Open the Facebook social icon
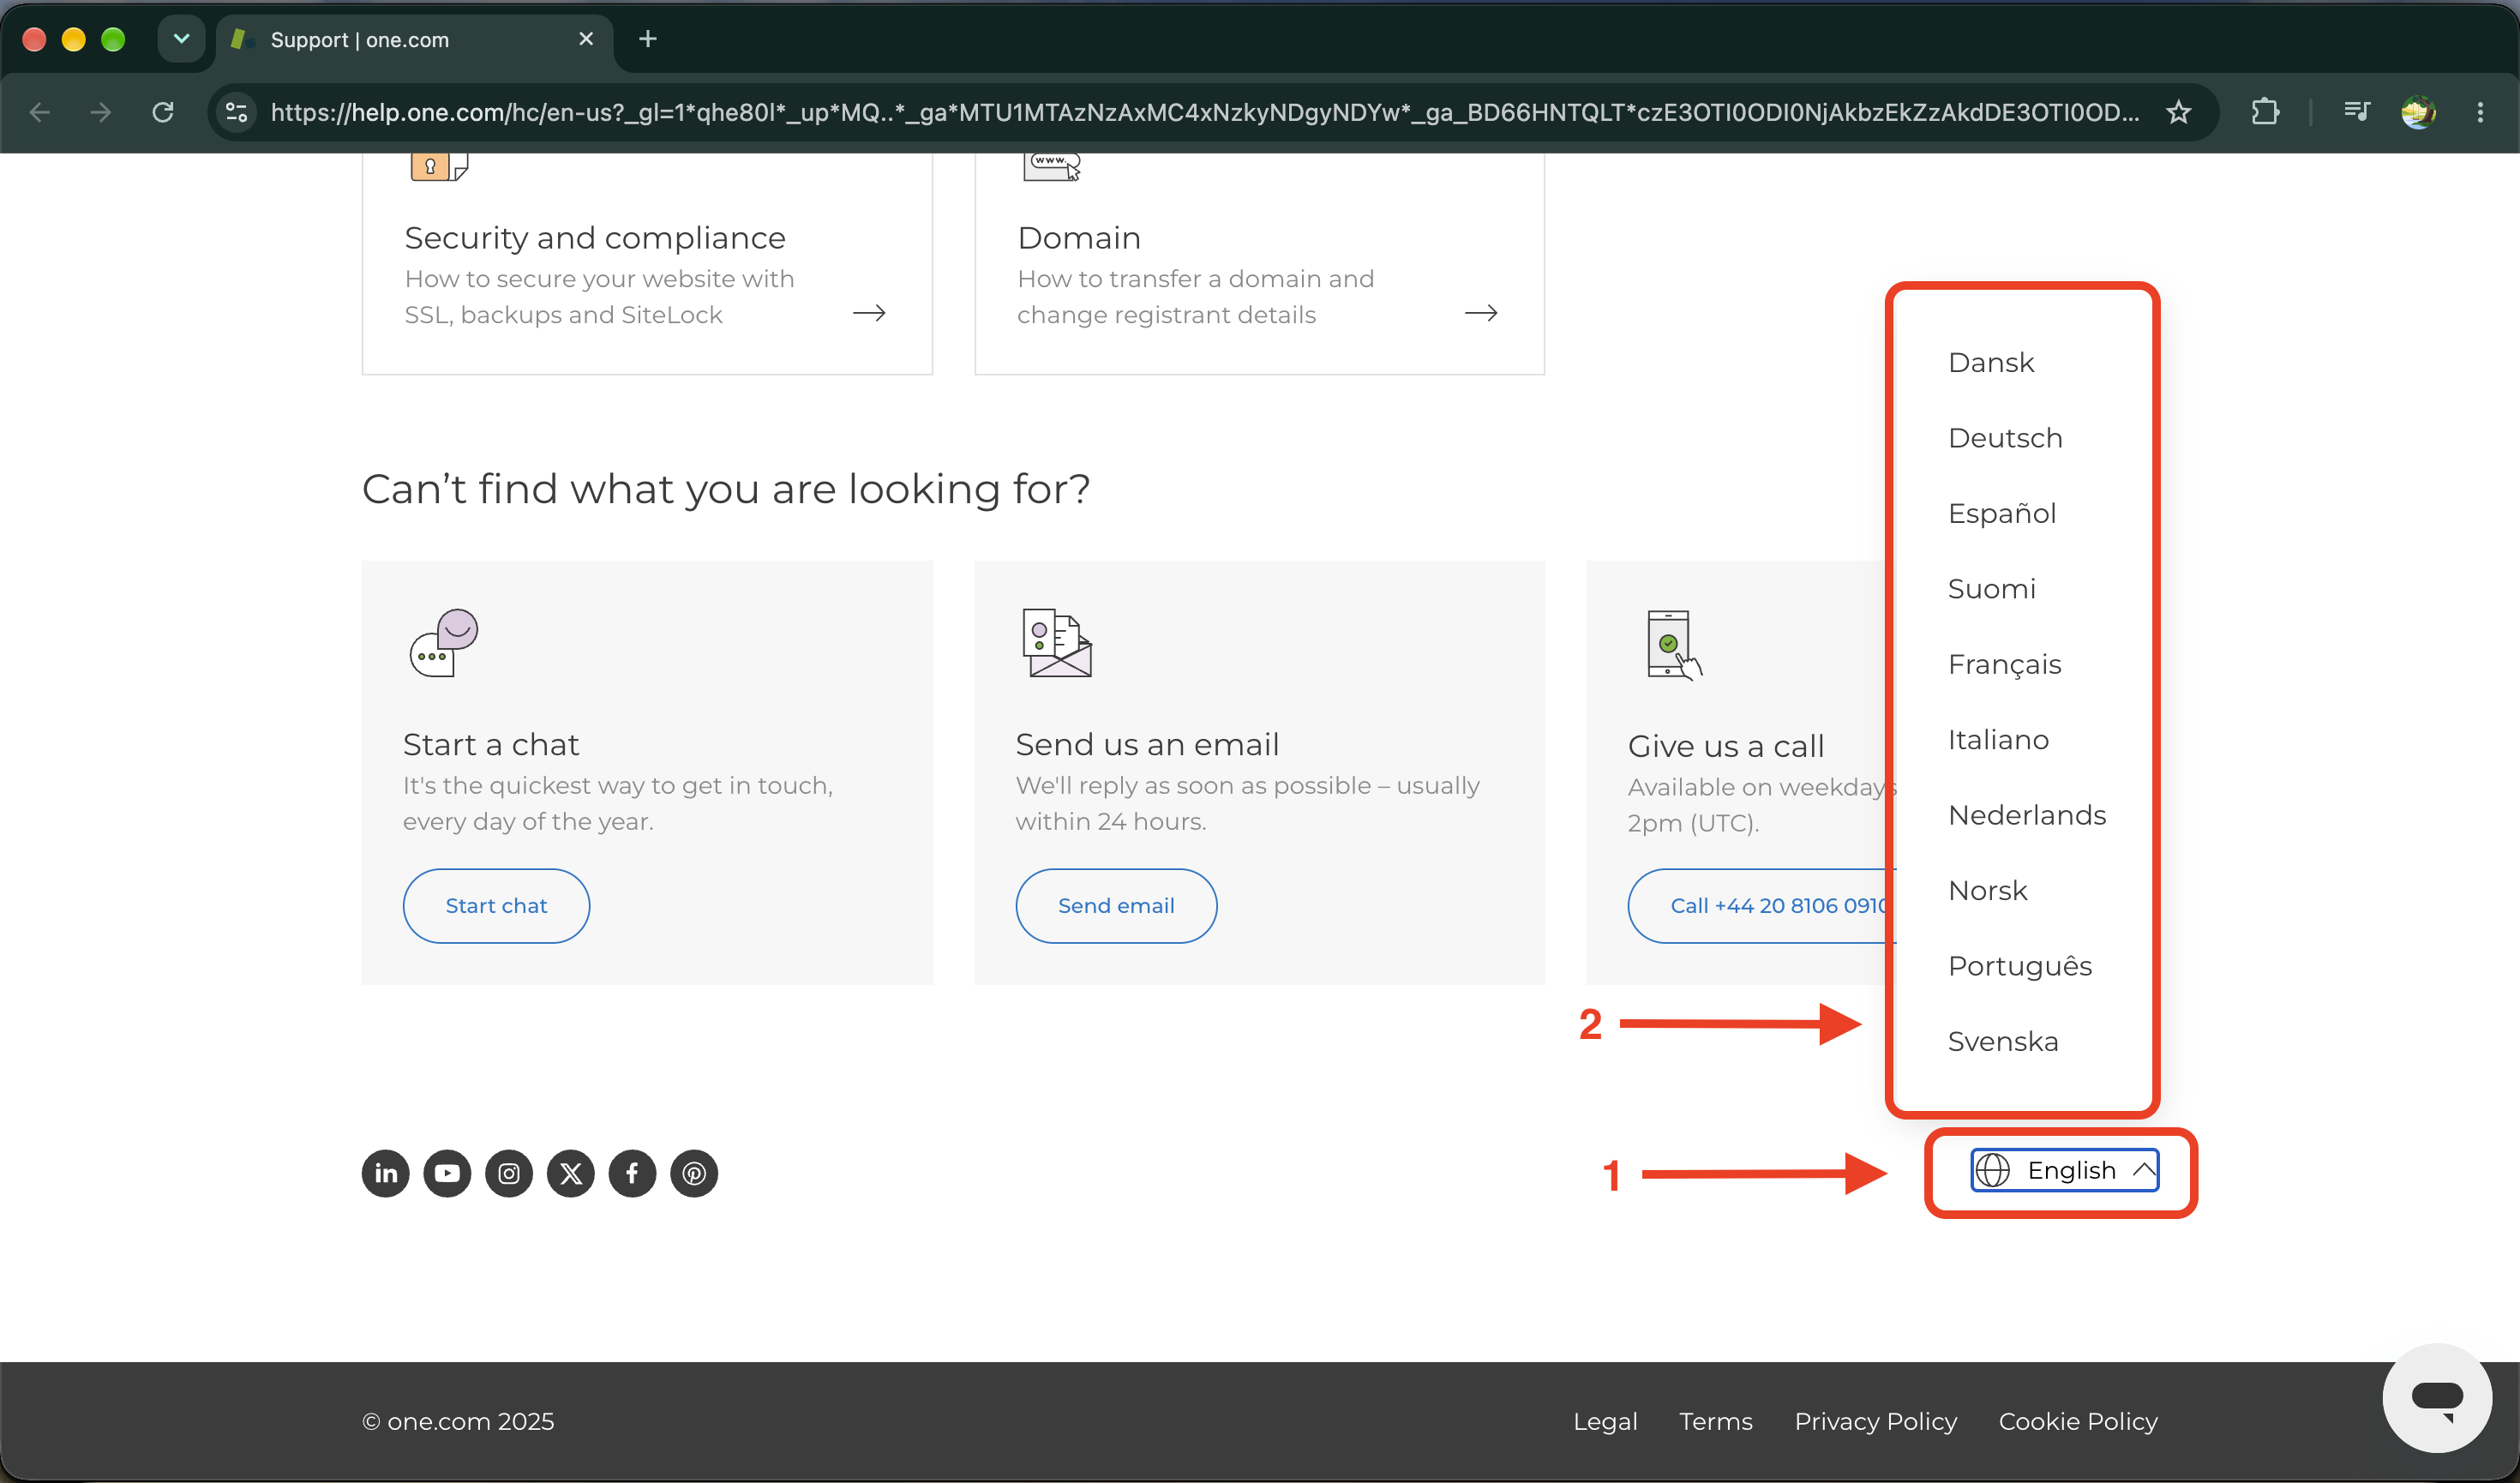Screen dimensions: 2520x1483 point(632,1173)
